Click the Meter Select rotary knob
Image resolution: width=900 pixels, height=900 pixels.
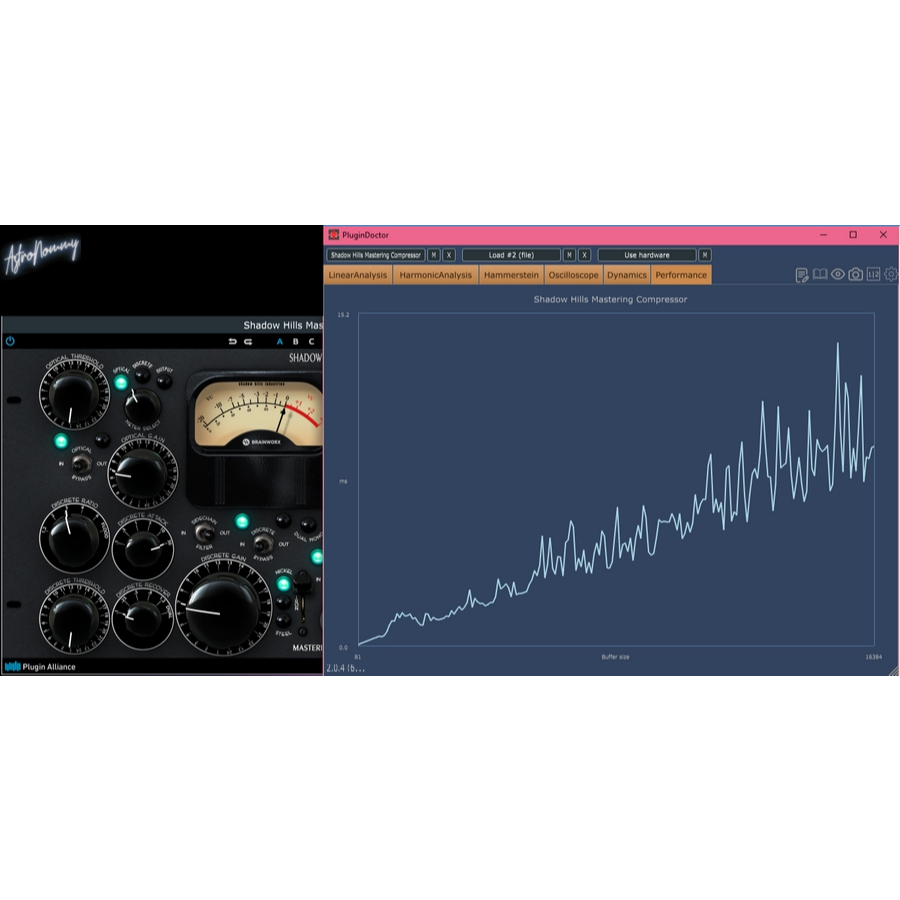142,406
